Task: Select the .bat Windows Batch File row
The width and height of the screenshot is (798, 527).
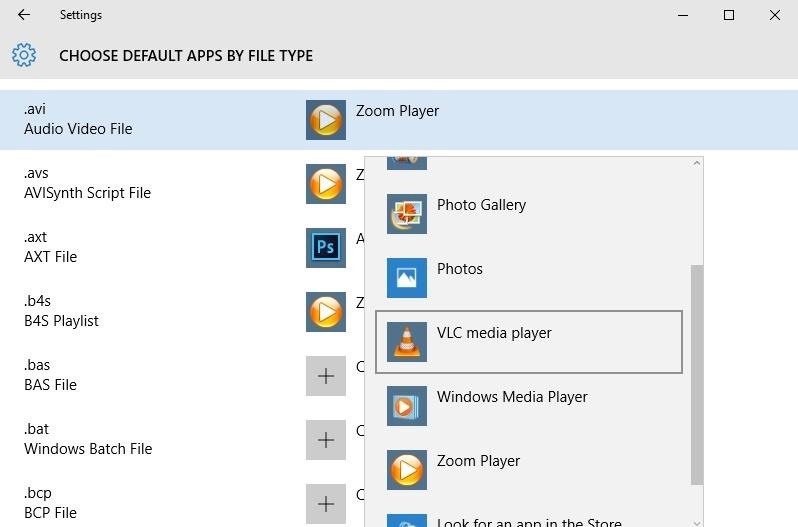Action: pos(182,440)
